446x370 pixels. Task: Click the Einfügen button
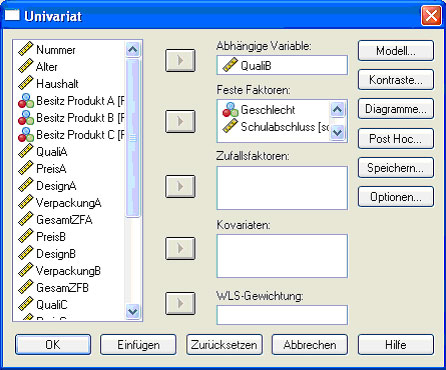pos(138,345)
